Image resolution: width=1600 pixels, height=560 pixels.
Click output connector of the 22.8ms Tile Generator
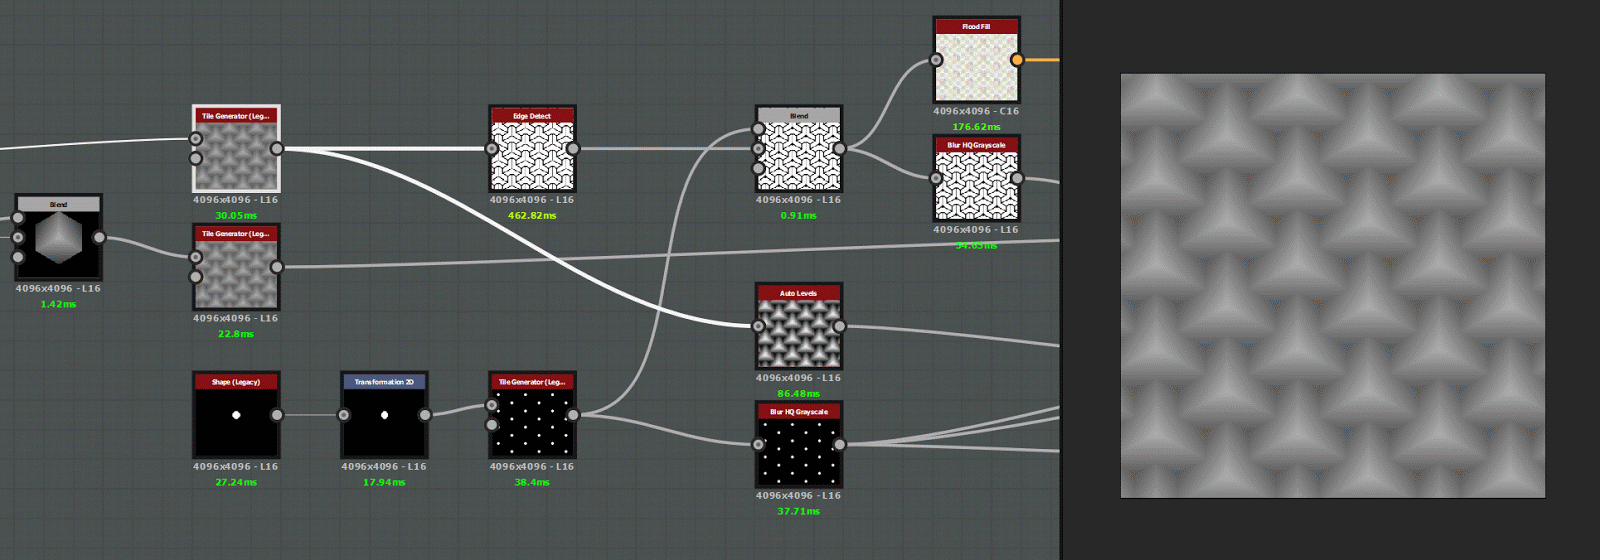pos(277,267)
